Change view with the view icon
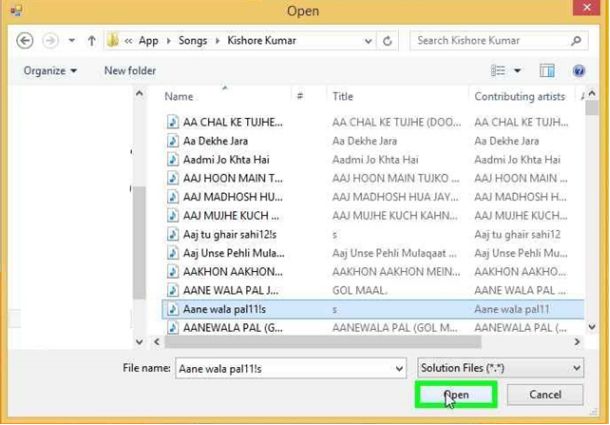Viewport: 610px width, 425px height. [498, 71]
